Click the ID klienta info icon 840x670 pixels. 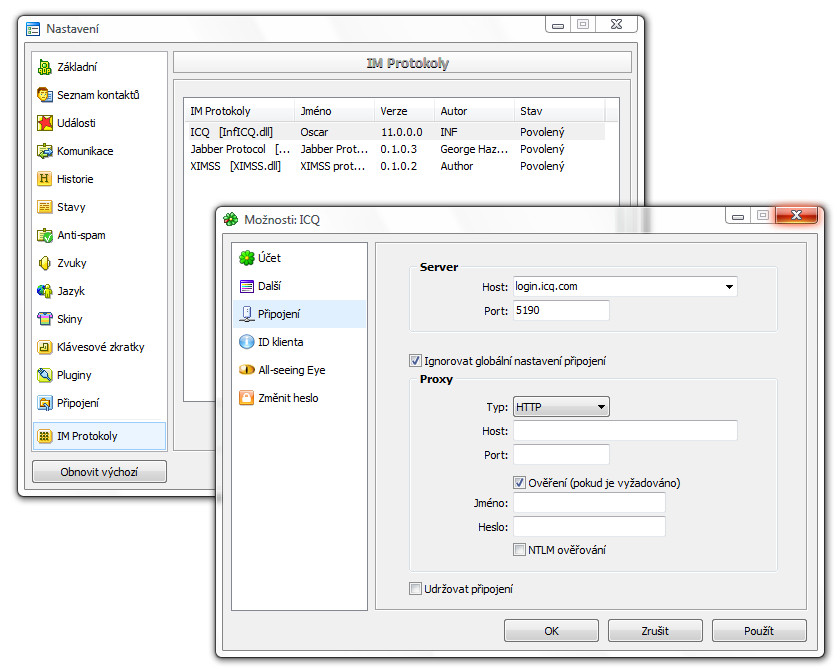[246, 342]
